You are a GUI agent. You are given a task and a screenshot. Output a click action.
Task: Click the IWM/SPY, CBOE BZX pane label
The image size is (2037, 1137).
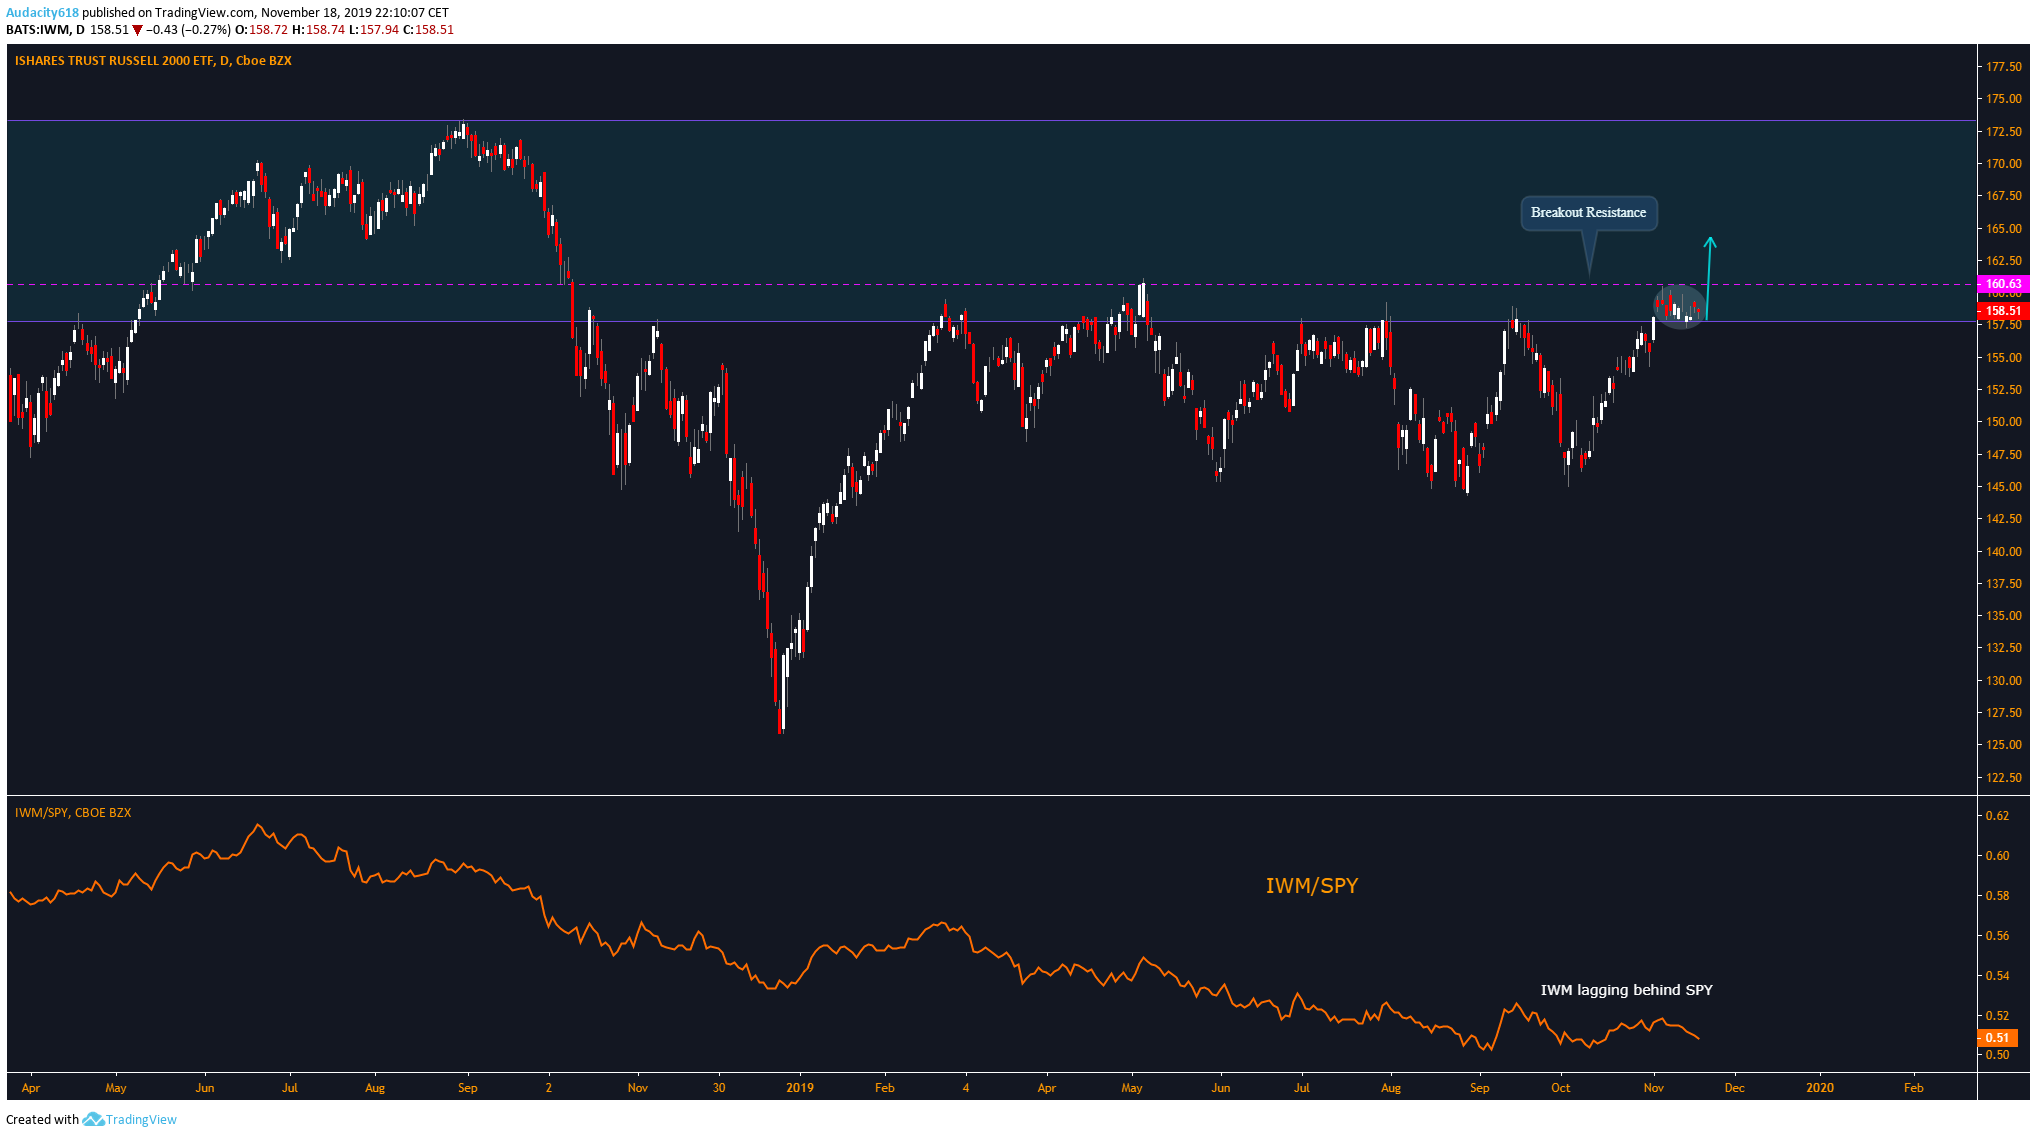pos(73,813)
